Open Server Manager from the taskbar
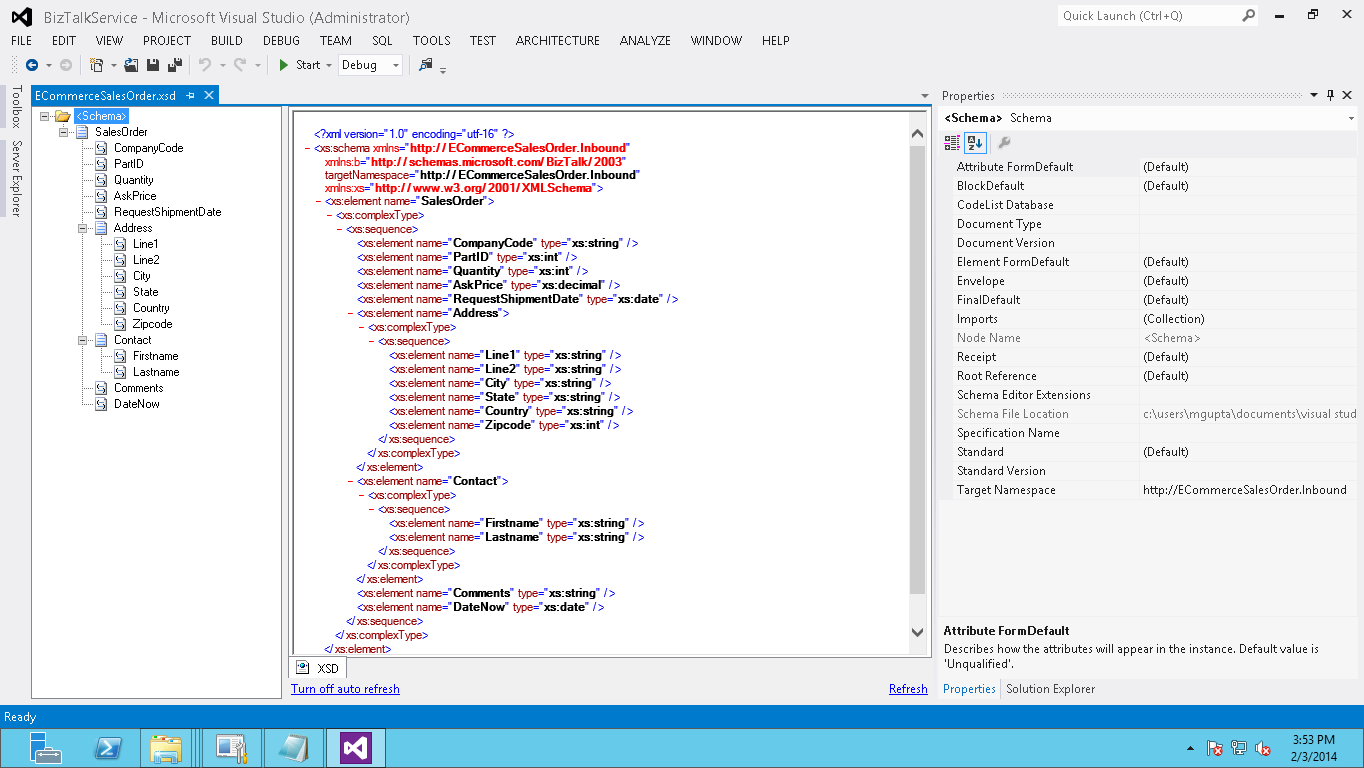The image size is (1364, 768). point(45,748)
